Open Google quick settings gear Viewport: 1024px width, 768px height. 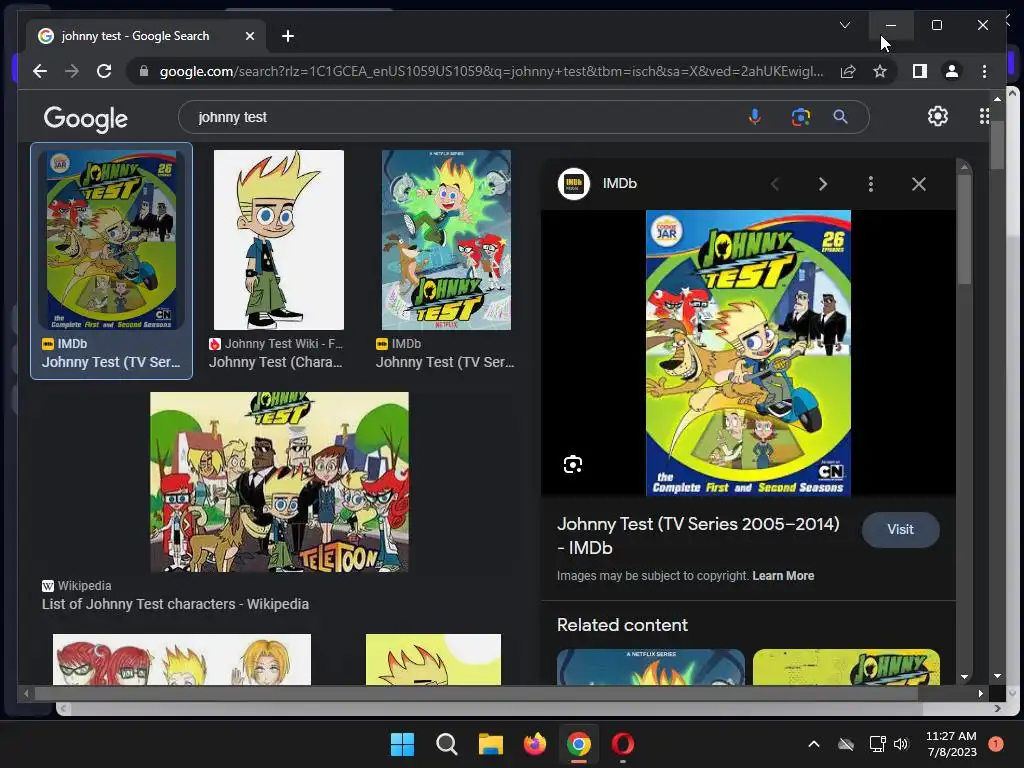pos(938,116)
